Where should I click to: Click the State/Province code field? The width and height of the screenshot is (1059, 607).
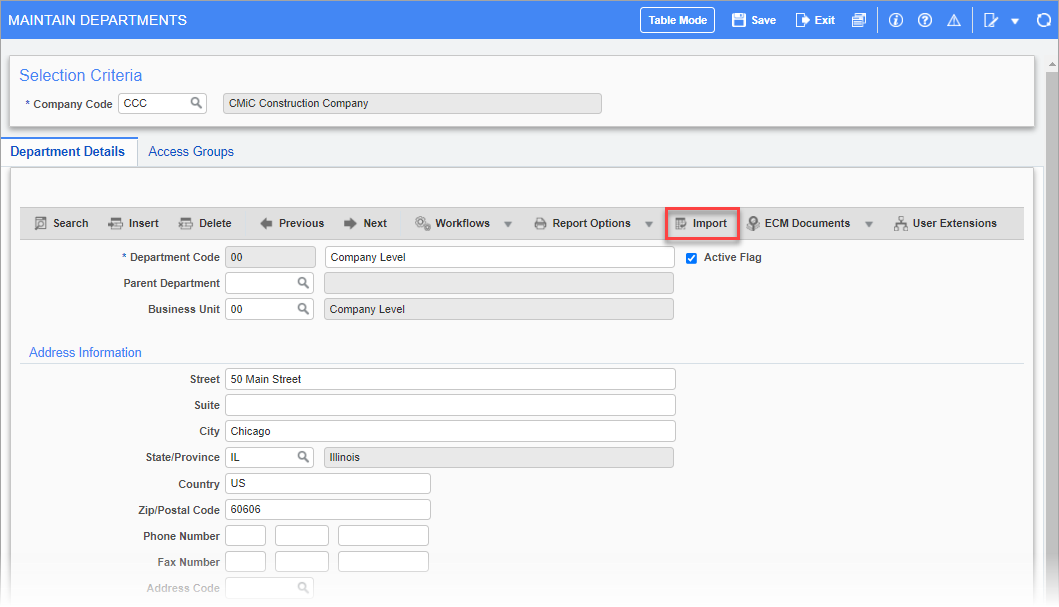coord(269,457)
